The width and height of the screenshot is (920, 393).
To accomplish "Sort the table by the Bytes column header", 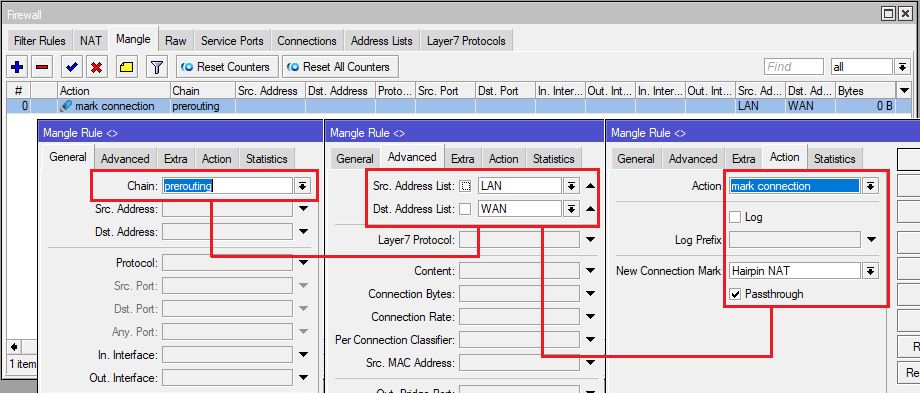I will click(866, 91).
